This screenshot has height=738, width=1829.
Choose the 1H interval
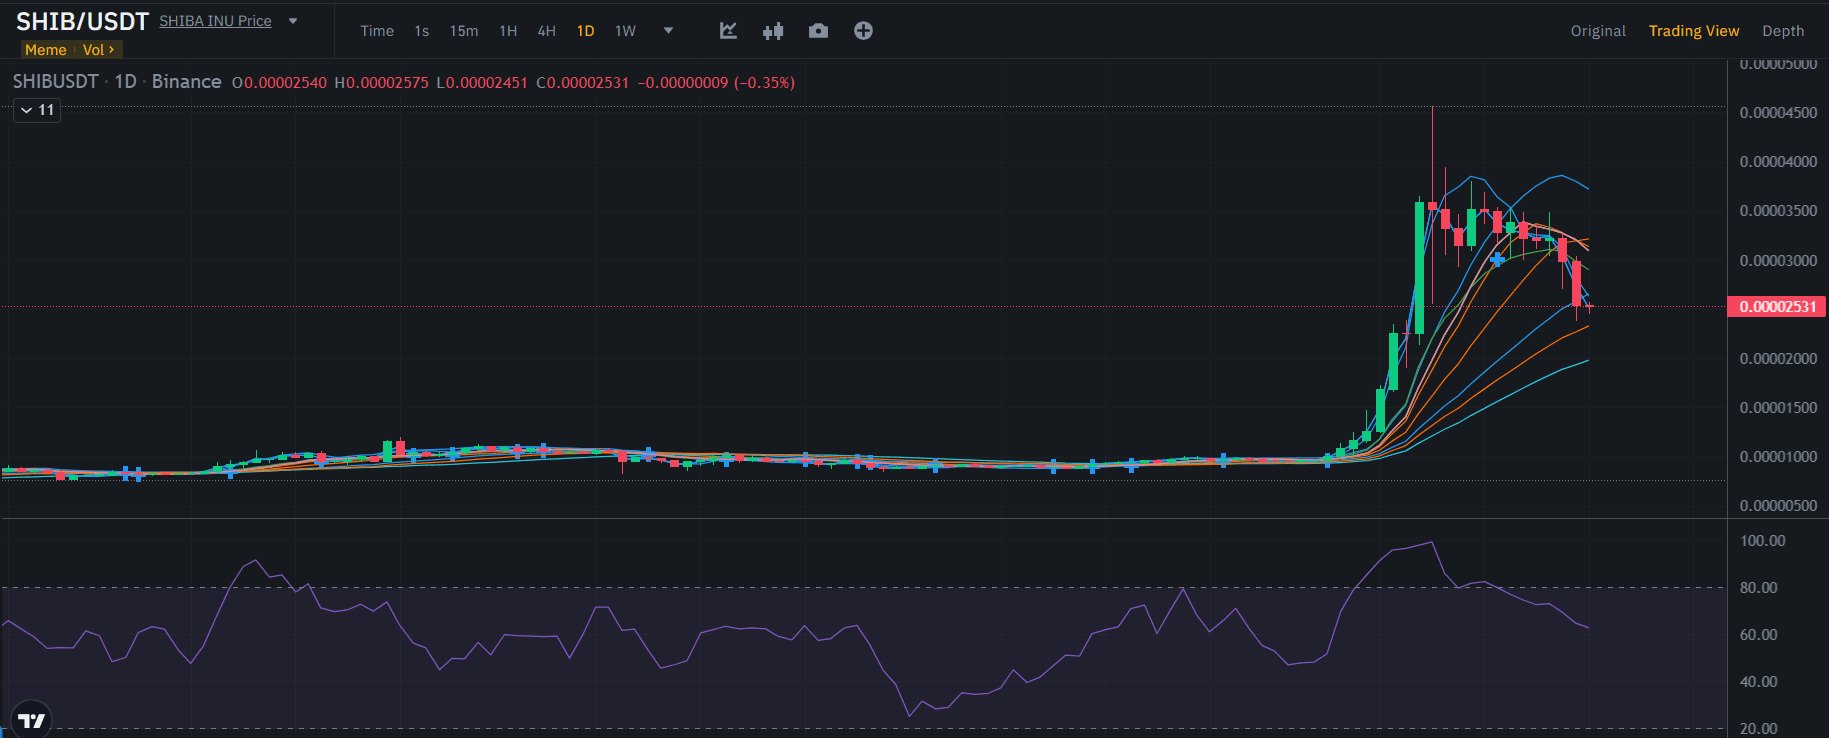point(508,31)
